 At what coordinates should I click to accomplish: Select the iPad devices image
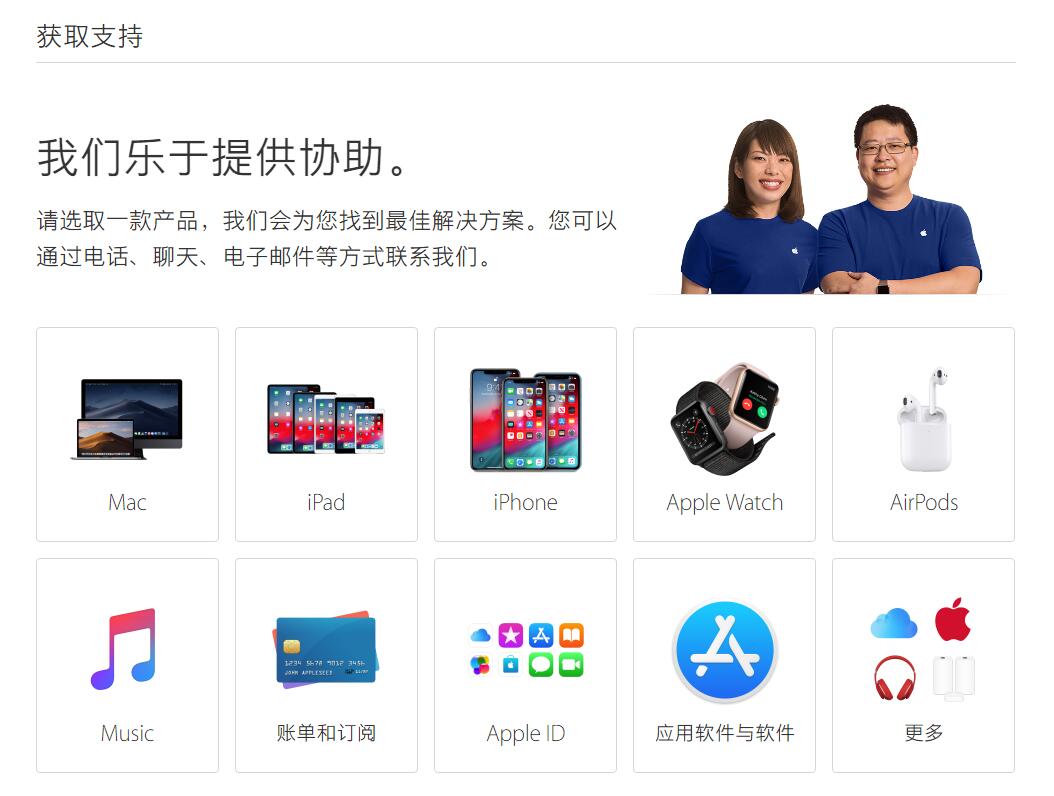pos(326,419)
